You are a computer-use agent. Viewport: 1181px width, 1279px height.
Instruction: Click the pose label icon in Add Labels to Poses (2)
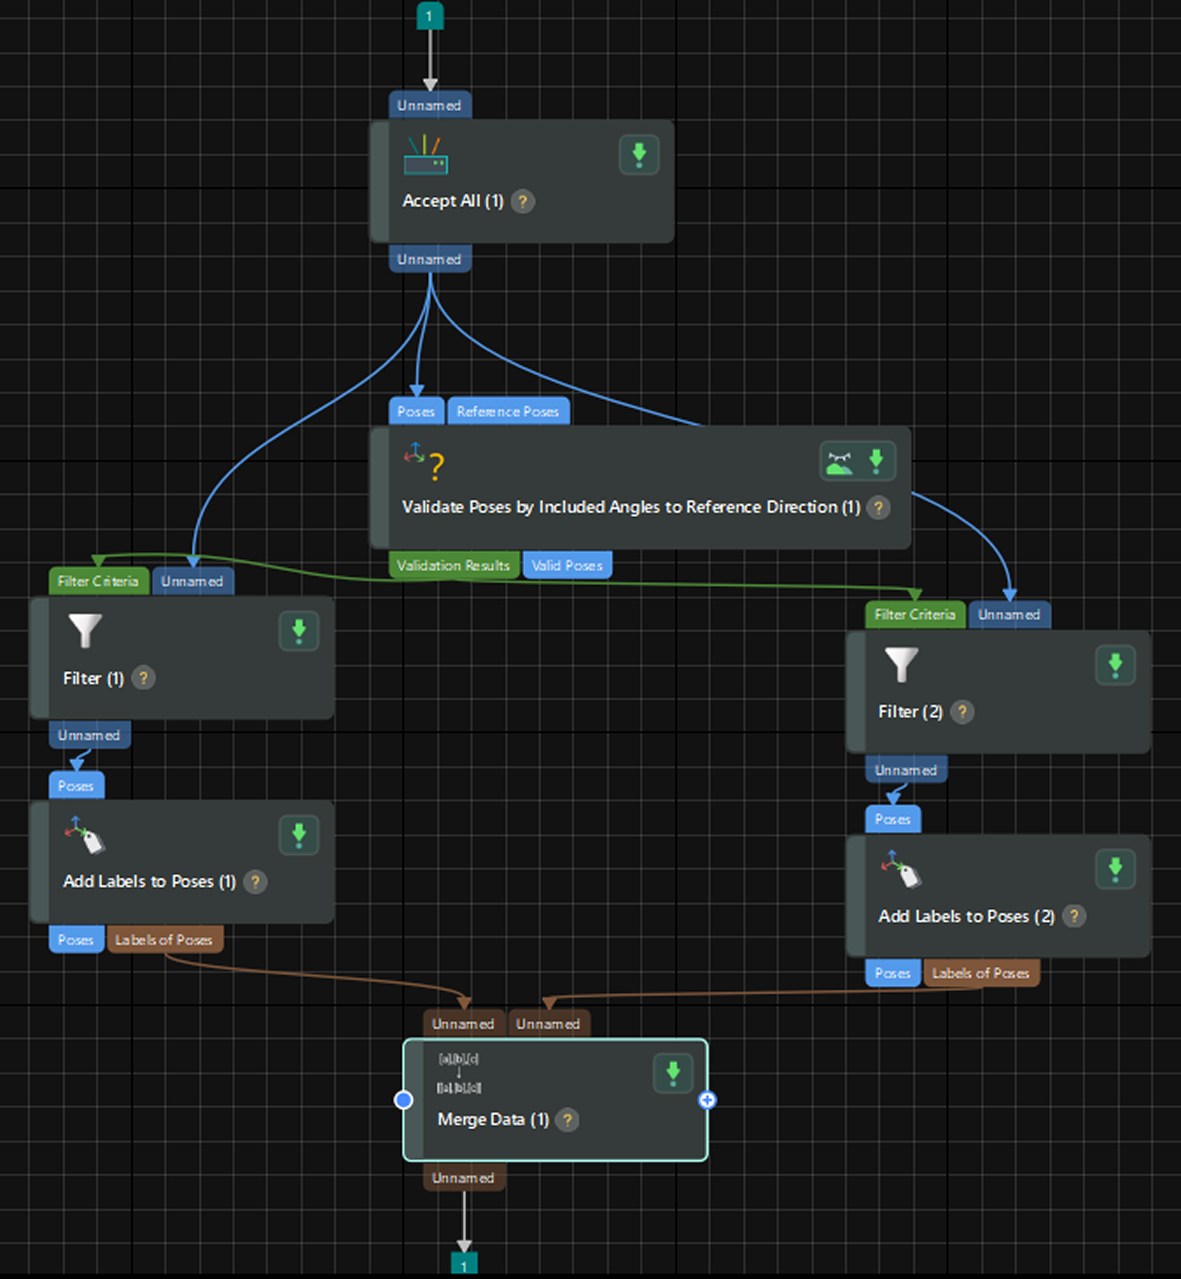(901, 868)
